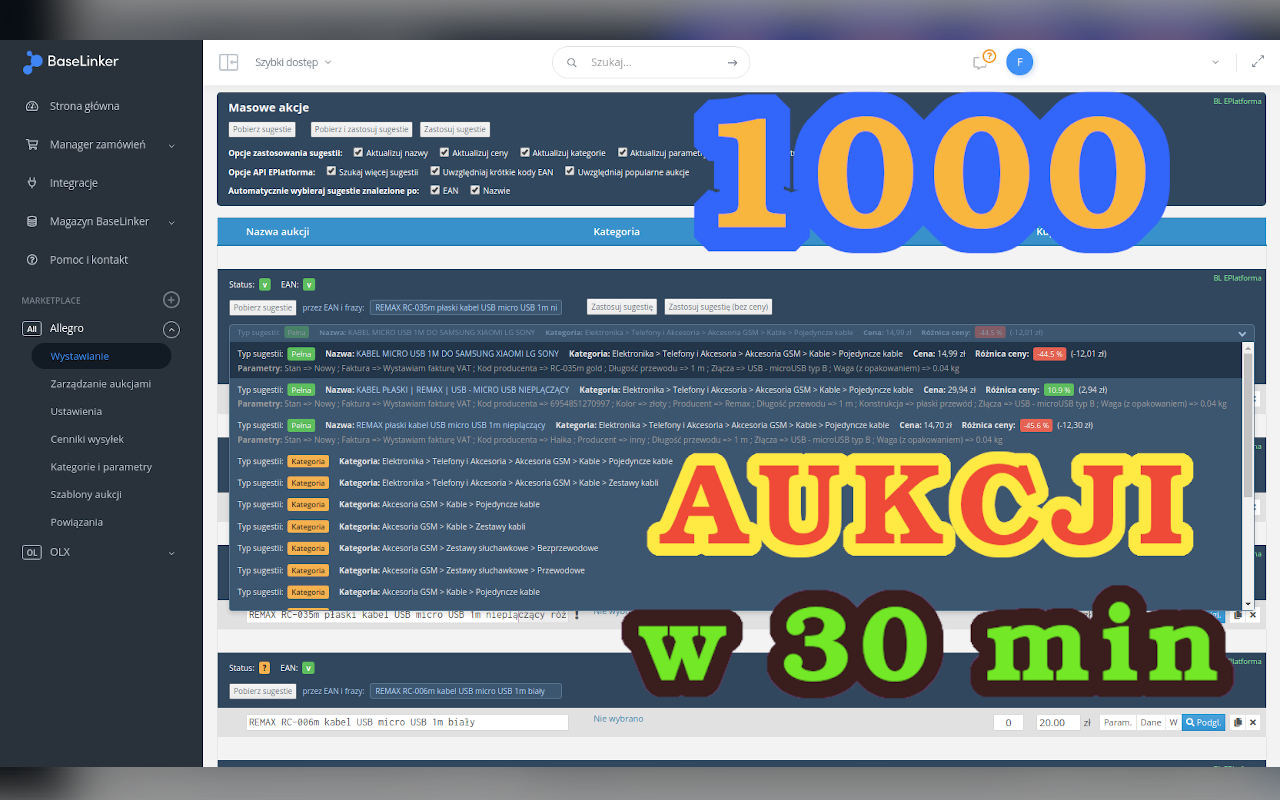This screenshot has width=1280, height=800.
Task: Click the Pomoc i kontakt question icon
Action: click(31, 260)
